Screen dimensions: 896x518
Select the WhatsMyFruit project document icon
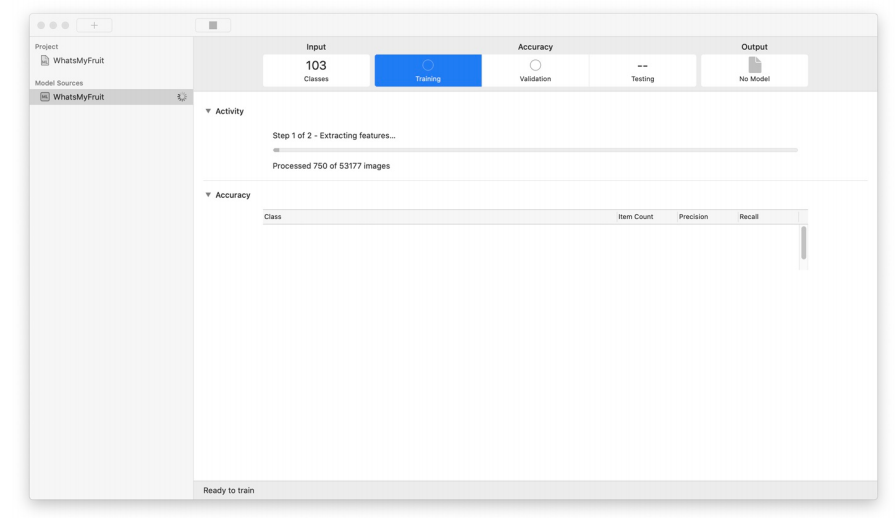[45, 61]
